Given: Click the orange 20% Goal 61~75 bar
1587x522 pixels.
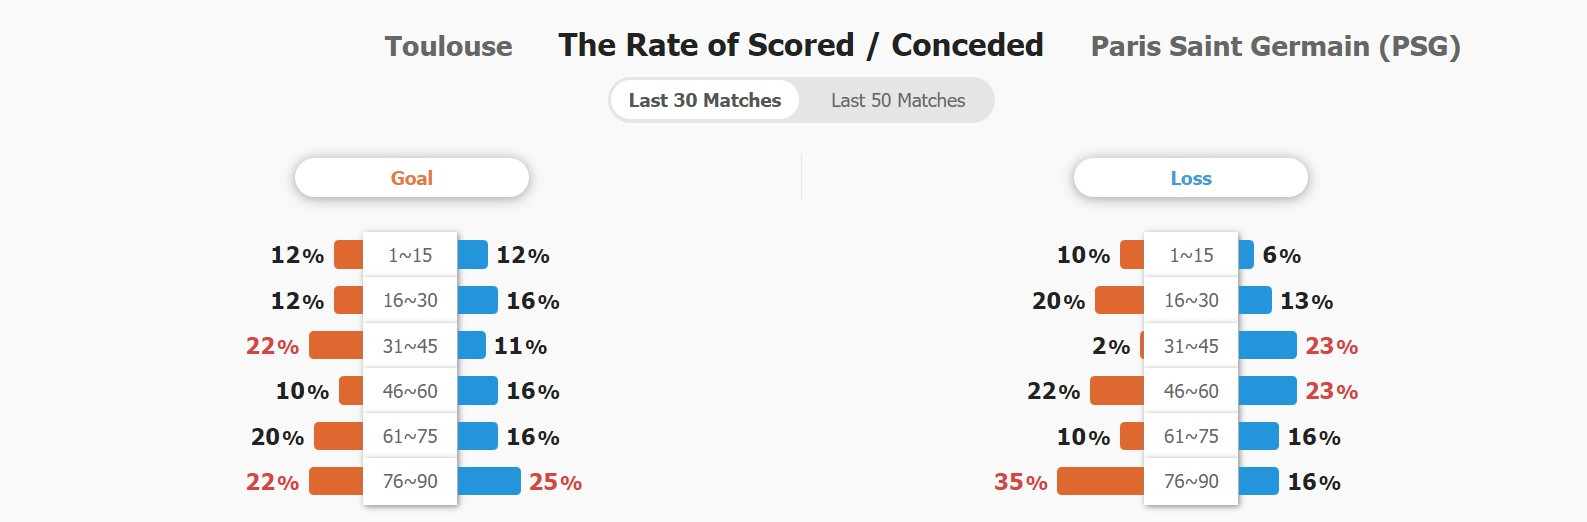Looking at the screenshot, I should coord(338,436).
